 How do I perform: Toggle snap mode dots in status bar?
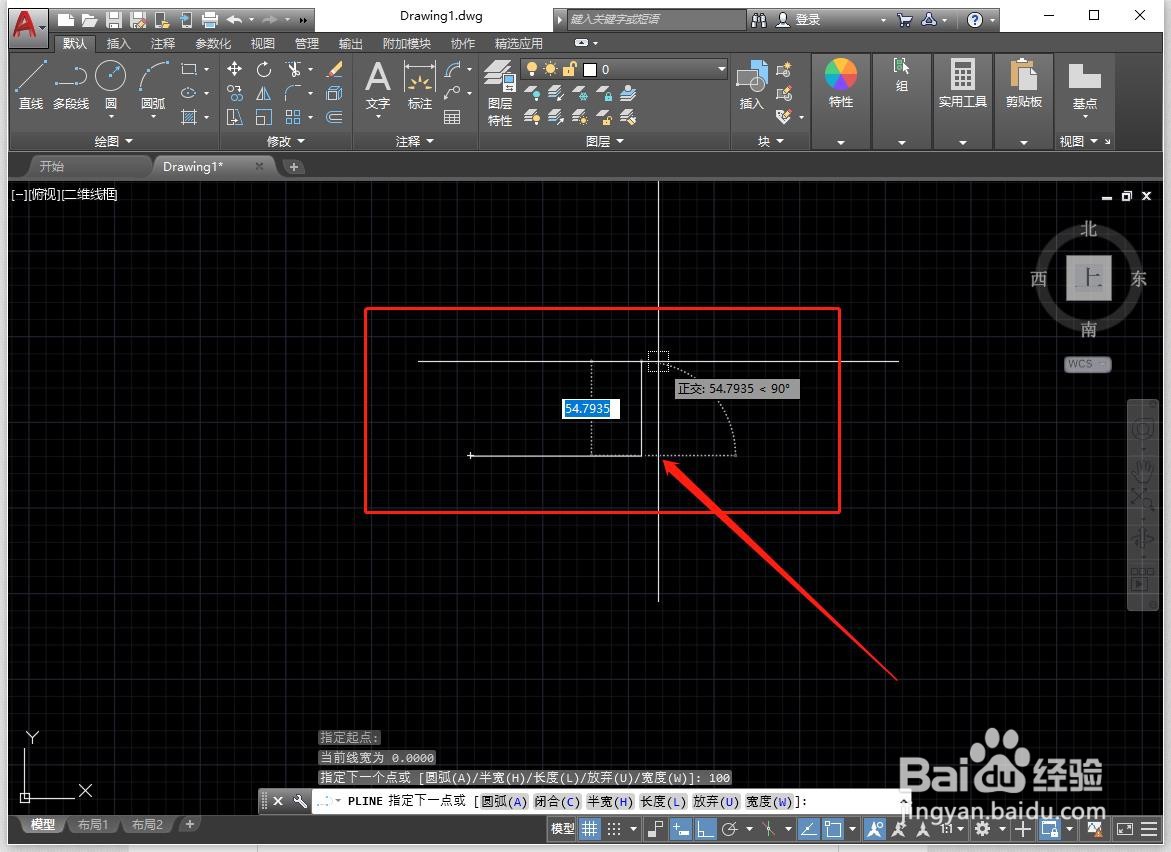click(614, 829)
